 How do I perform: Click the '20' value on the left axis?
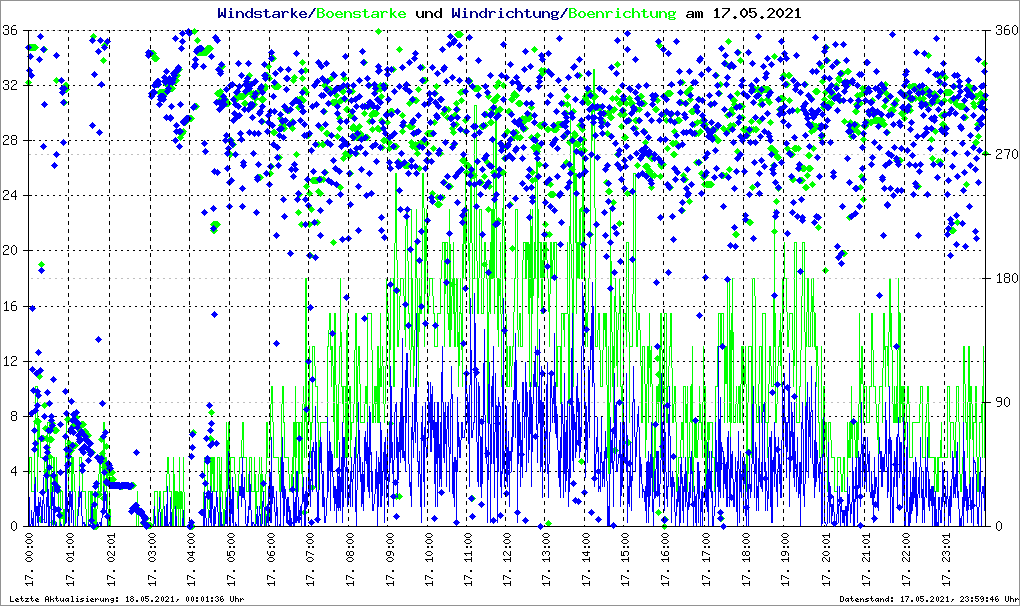9,251
